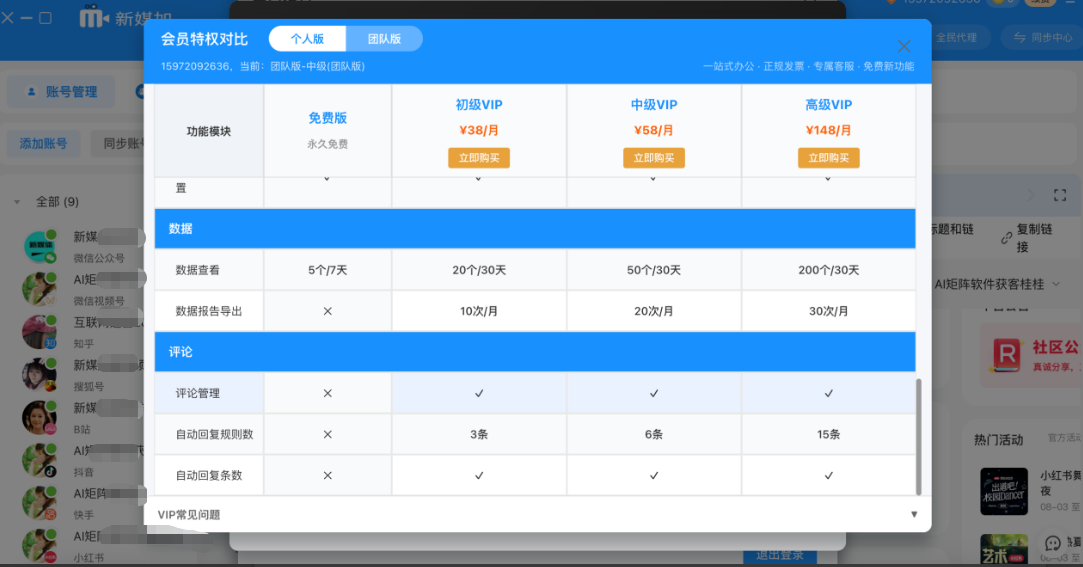Click the 20次/月 cell
The width and height of the screenshot is (1083, 567).
tap(653, 311)
